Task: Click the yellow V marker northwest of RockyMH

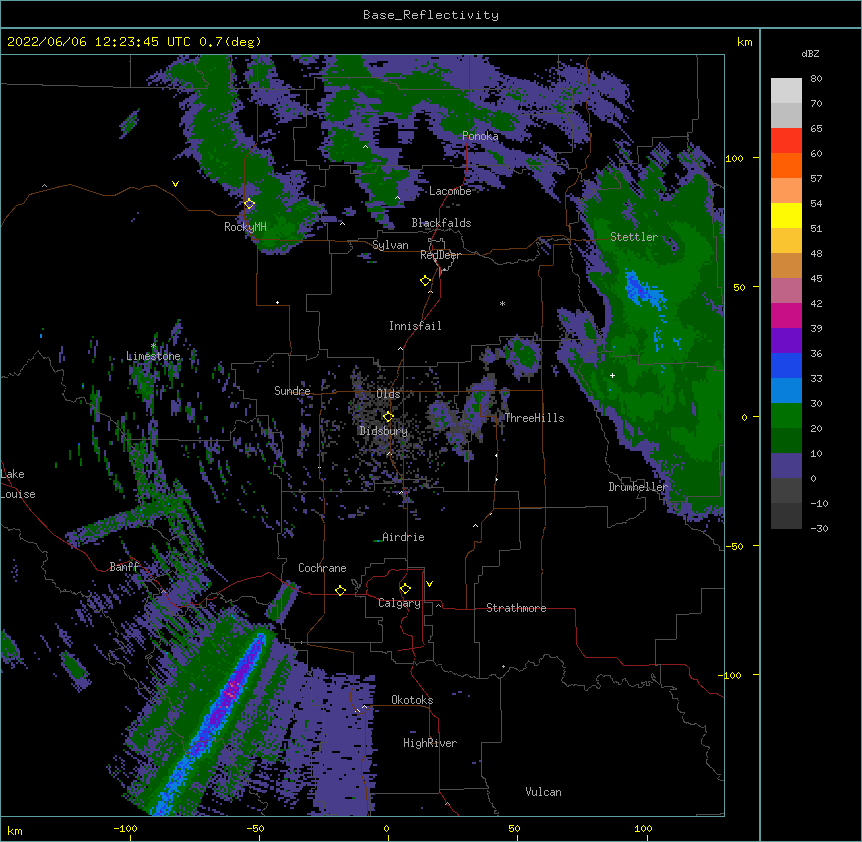Action: pyautogui.click(x=175, y=184)
